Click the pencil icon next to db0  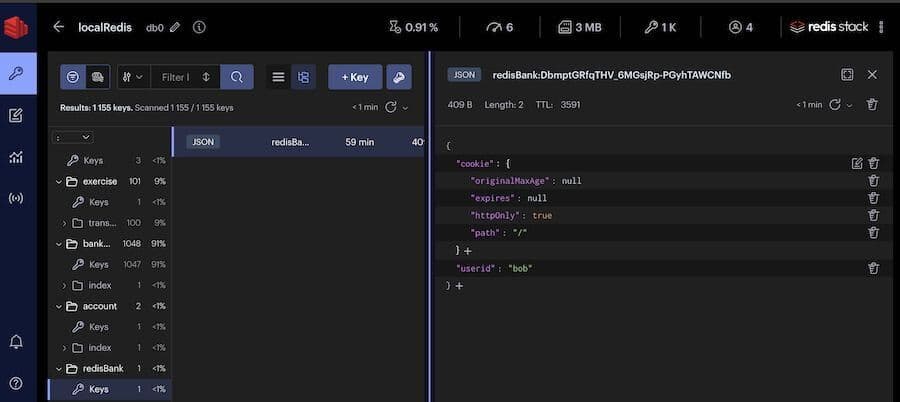click(x=176, y=27)
